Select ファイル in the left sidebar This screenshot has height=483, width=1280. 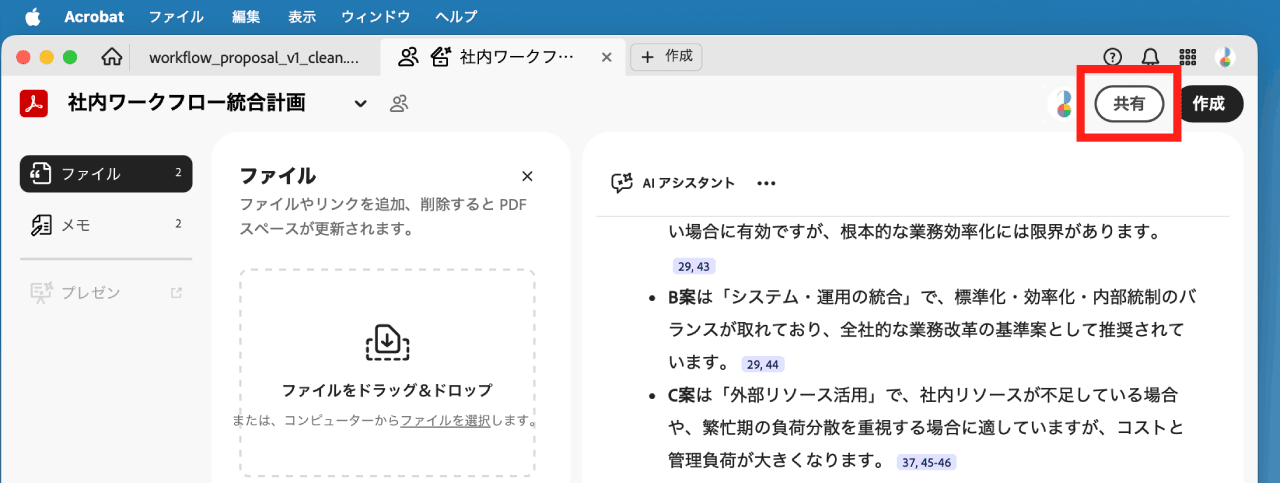[106, 173]
